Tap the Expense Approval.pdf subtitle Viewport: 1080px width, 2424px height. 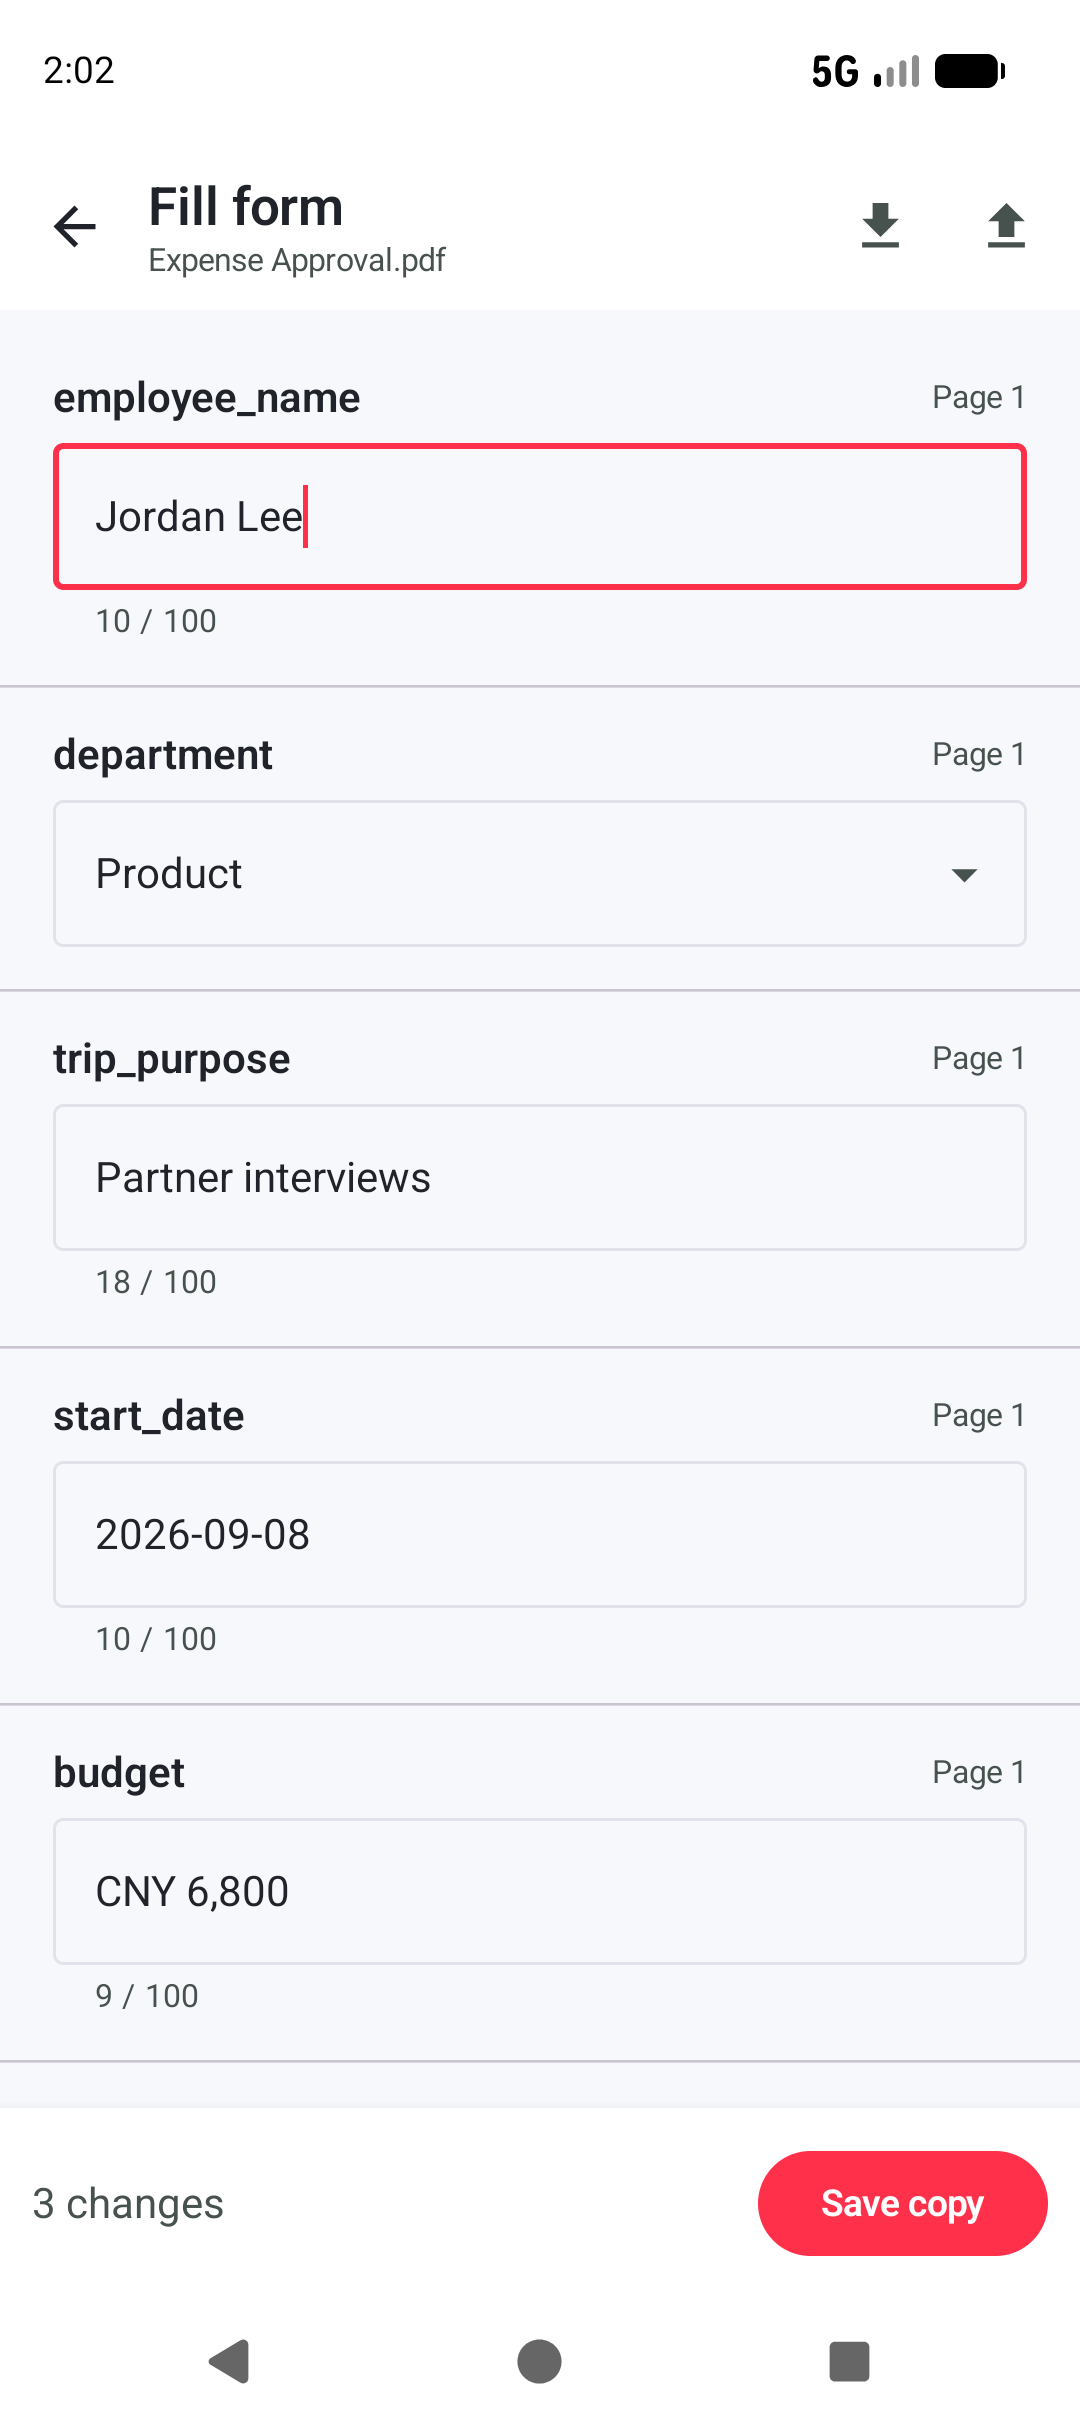tap(297, 260)
